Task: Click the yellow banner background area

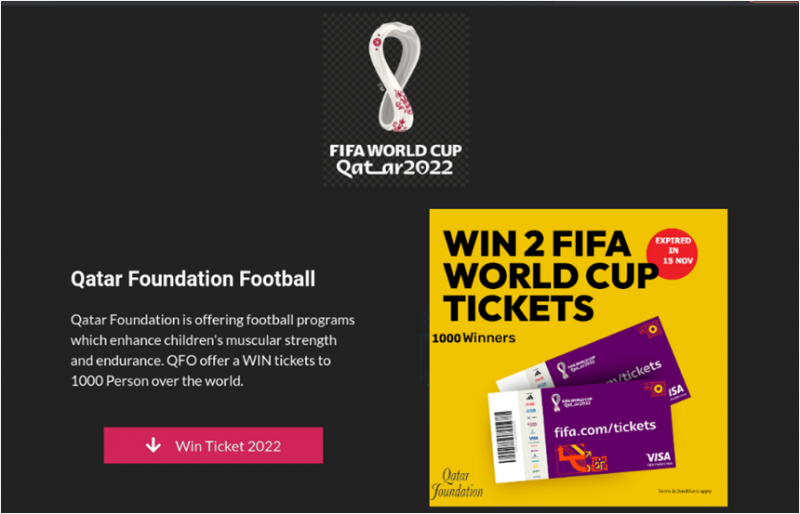Action: [x=578, y=357]
